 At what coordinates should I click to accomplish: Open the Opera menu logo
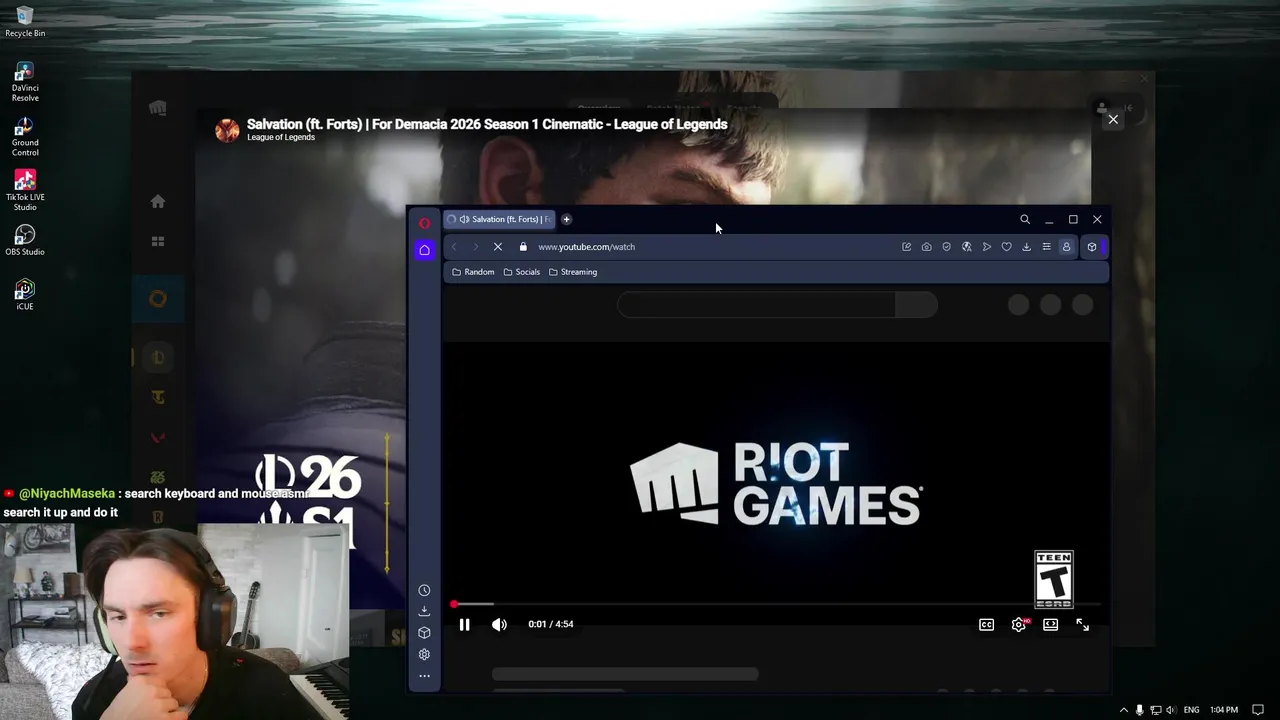[424, 223]
